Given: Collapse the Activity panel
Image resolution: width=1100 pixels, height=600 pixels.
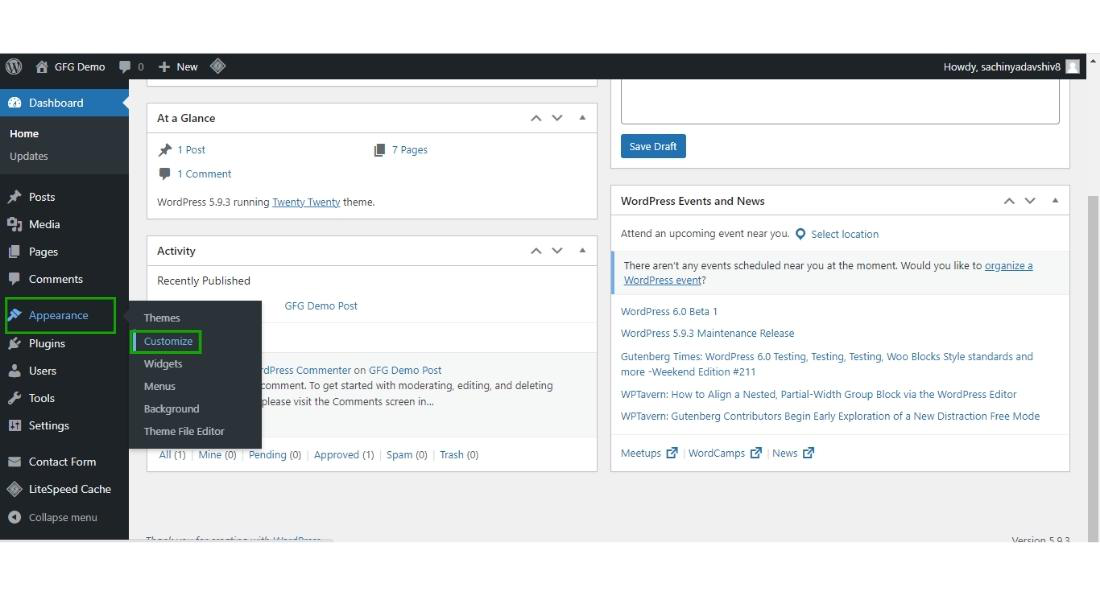Looking at the screenshot, I should (x=582, y=251).
